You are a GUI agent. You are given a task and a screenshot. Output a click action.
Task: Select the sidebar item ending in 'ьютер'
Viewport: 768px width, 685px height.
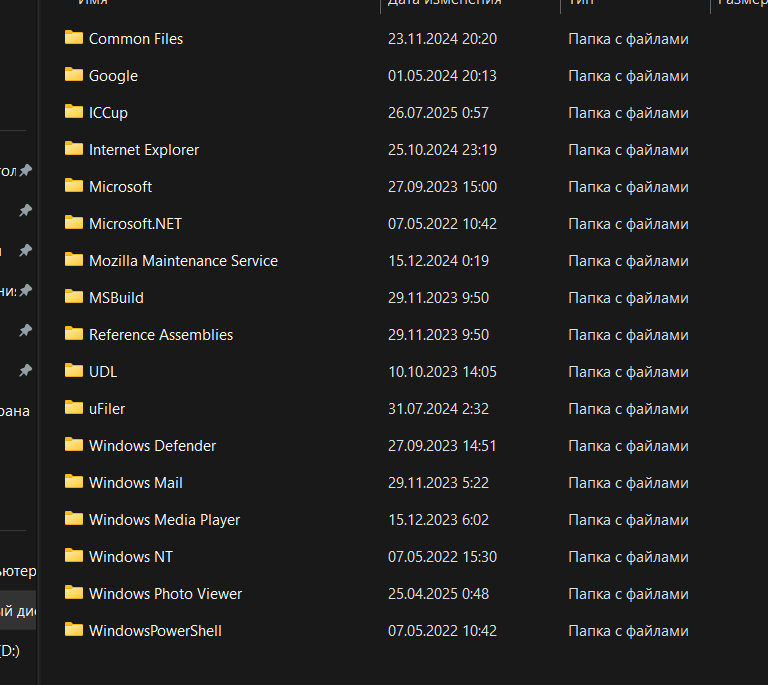coord(18,571)
